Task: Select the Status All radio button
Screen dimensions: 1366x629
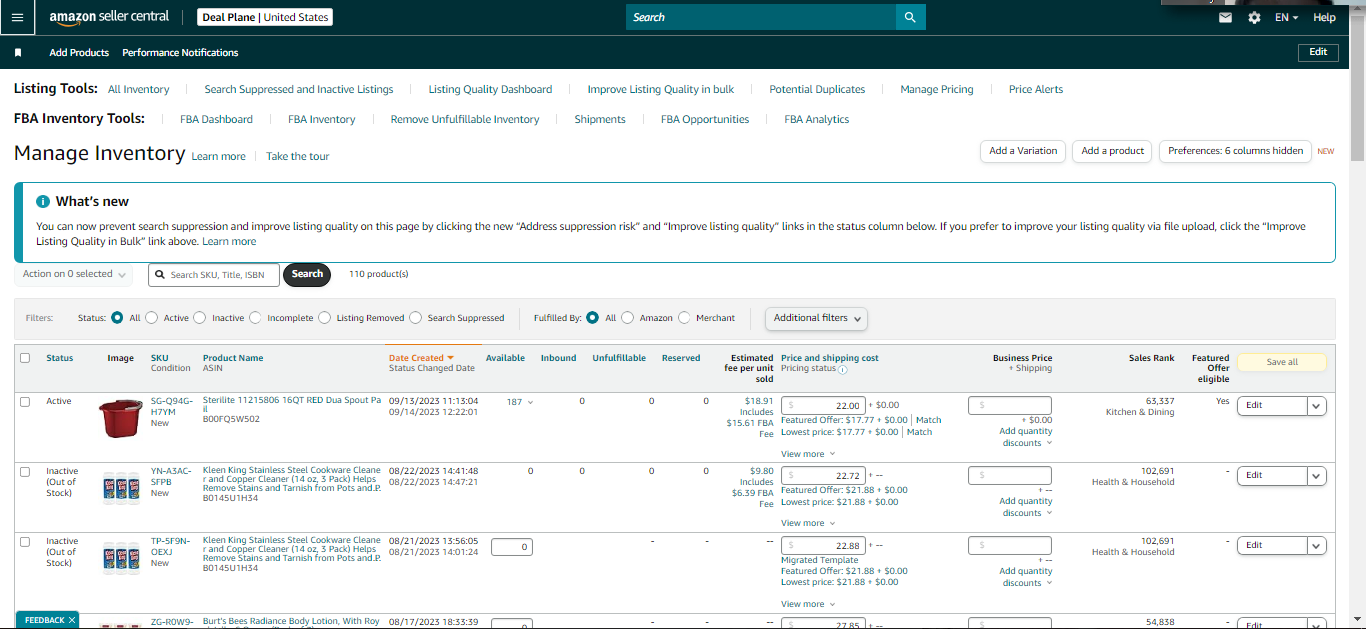Action: [117, 318]
